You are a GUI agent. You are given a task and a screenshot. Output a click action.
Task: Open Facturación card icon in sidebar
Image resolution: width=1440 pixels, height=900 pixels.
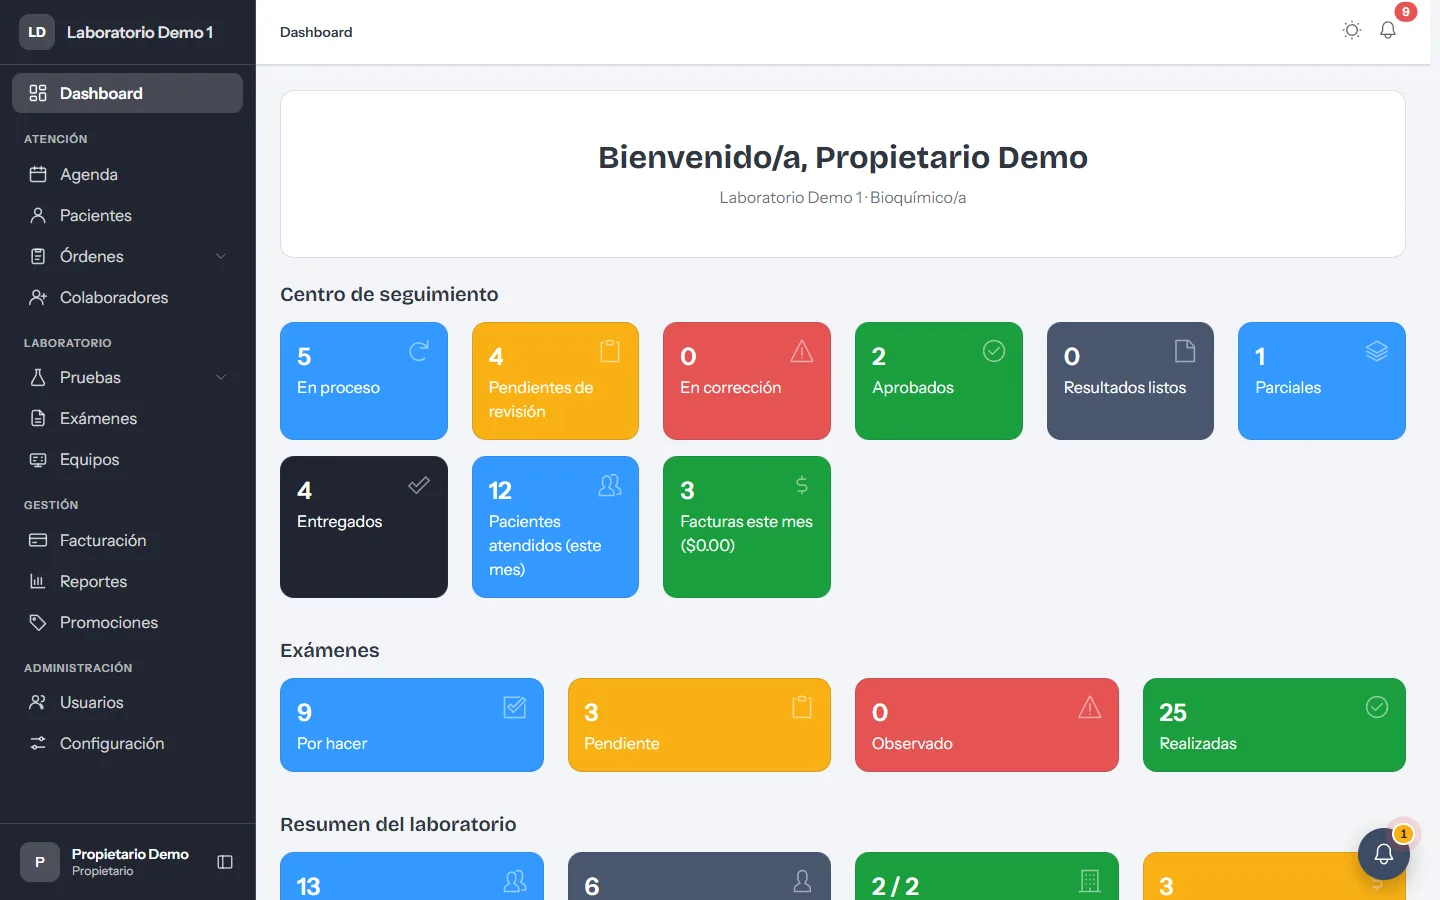(38, 540)
